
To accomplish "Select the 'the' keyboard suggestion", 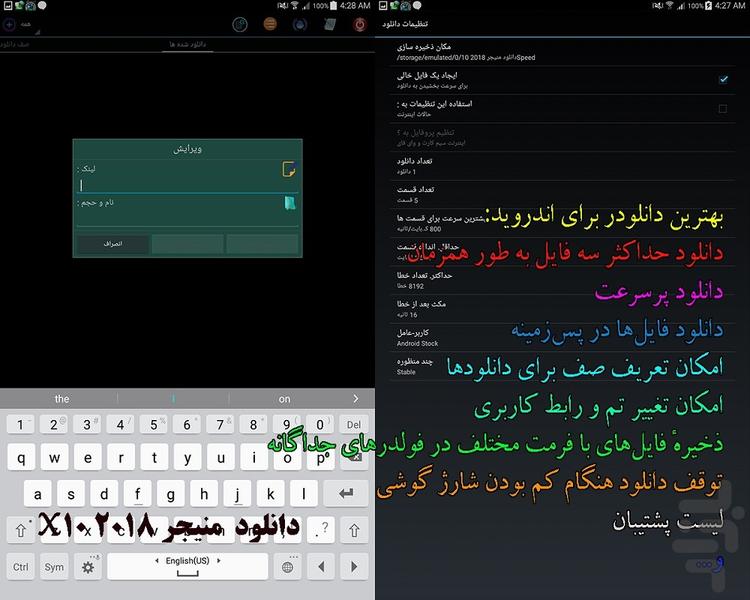I will 62,399.
